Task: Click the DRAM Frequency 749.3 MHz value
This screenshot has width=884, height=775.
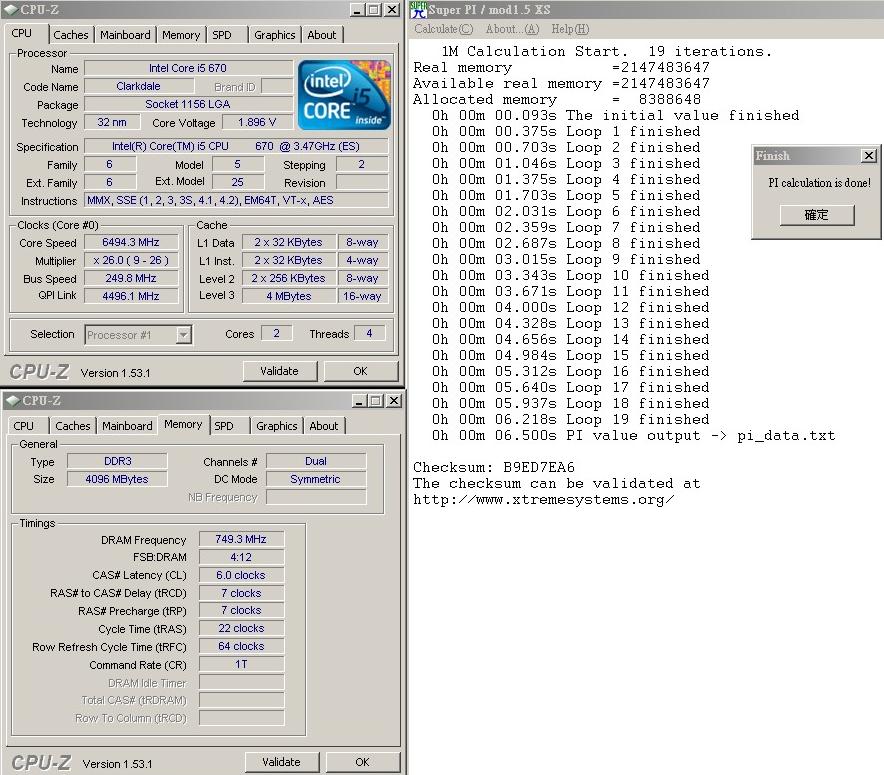Action: (x=241, y=539)
